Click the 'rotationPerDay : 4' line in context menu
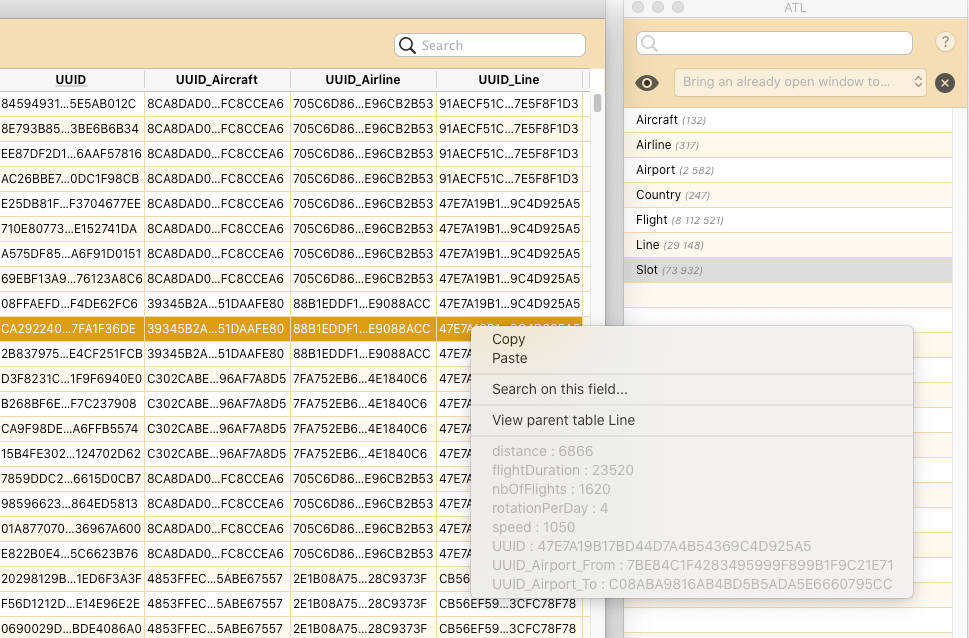This screenshot has width=969, height=638. pyautogui.click(x=550, y=508)
